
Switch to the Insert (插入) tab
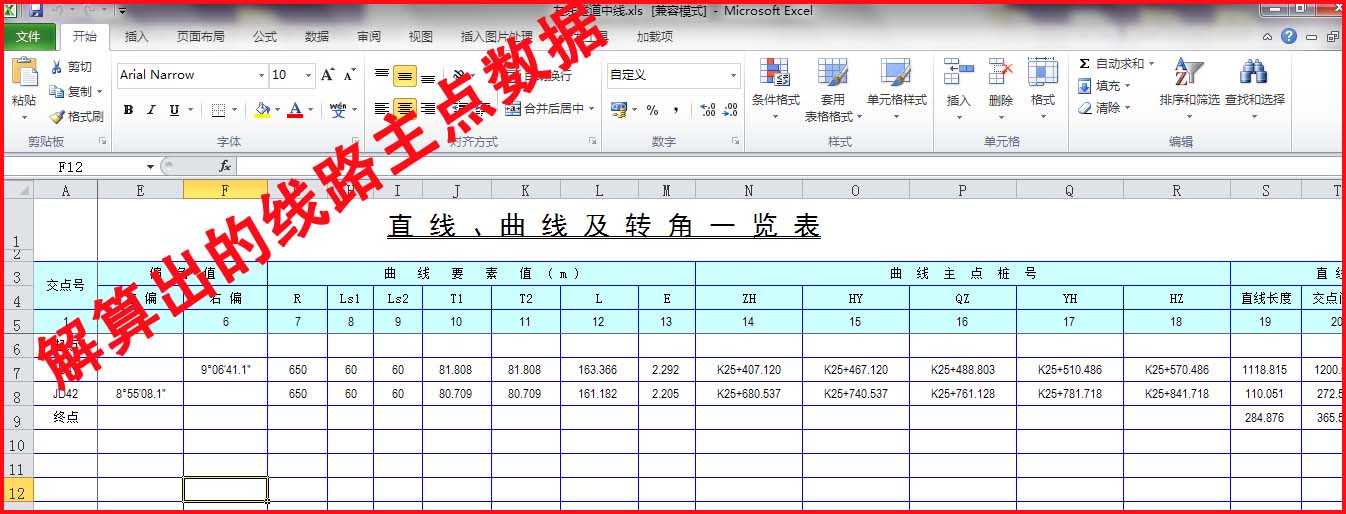(136, 36)
